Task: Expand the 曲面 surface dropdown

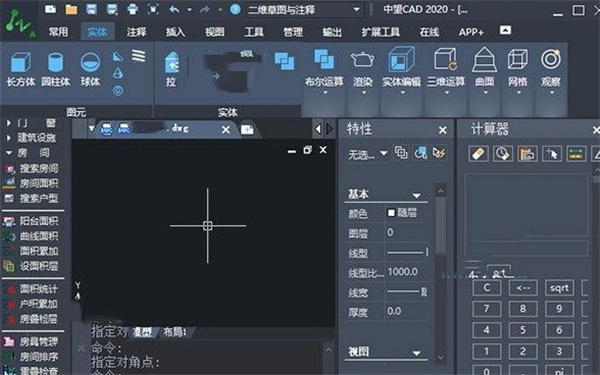Action: pos(485,92)
